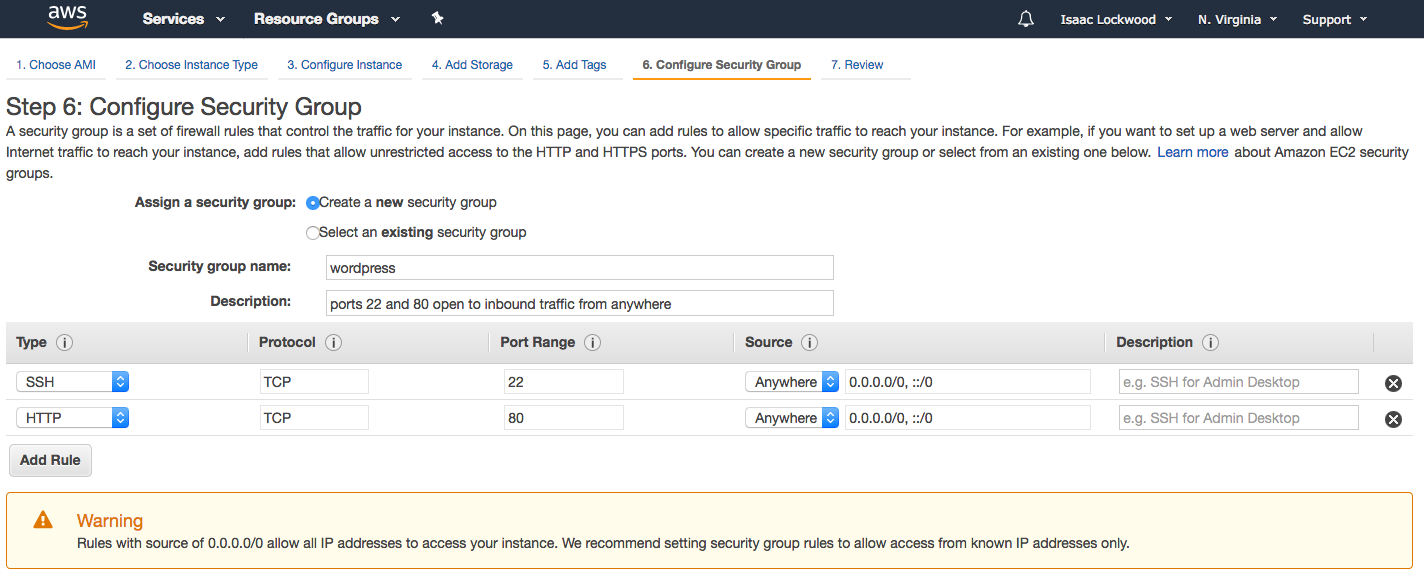Click the Add Rule button
The height and width of the screenshot is (577, 1424).
coord(50,461)
